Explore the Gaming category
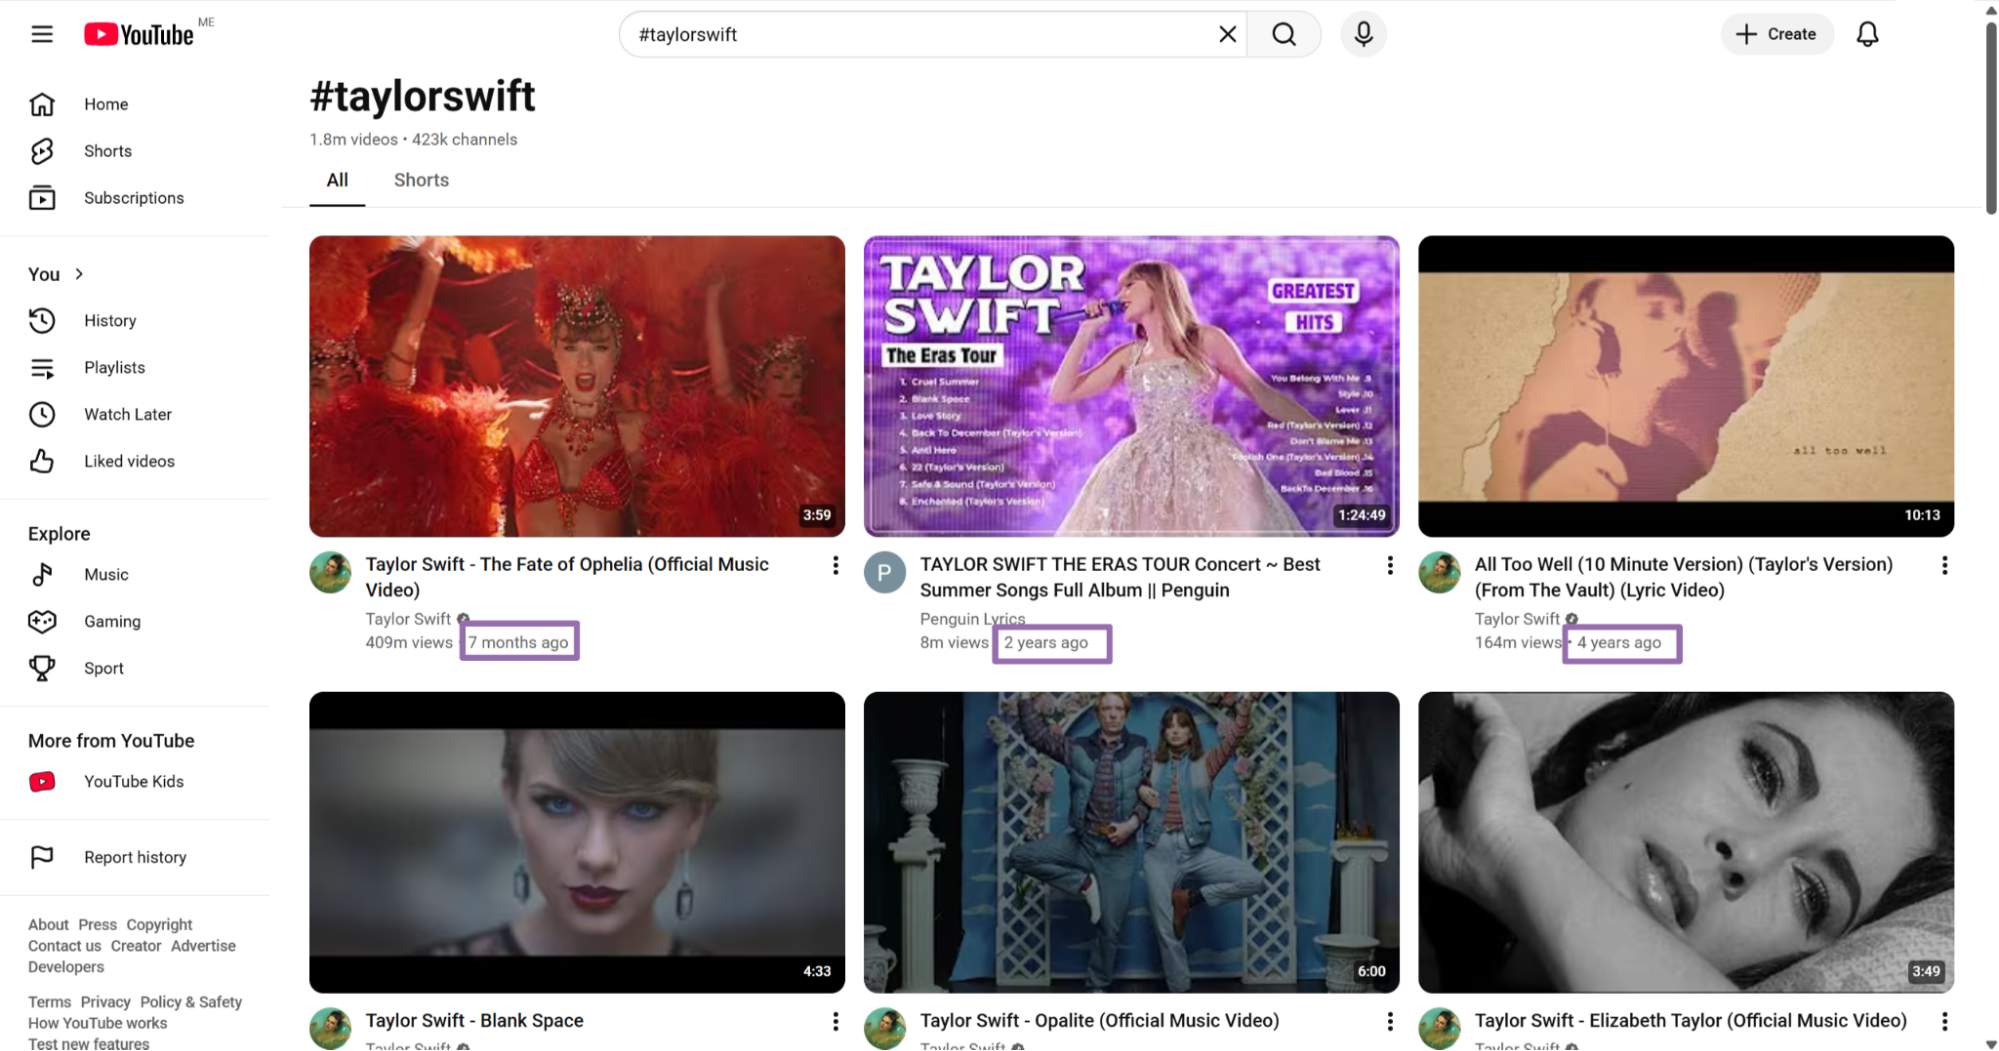Image resolution: width=1999 pixels, height=1051 pixels. (135, 622)
